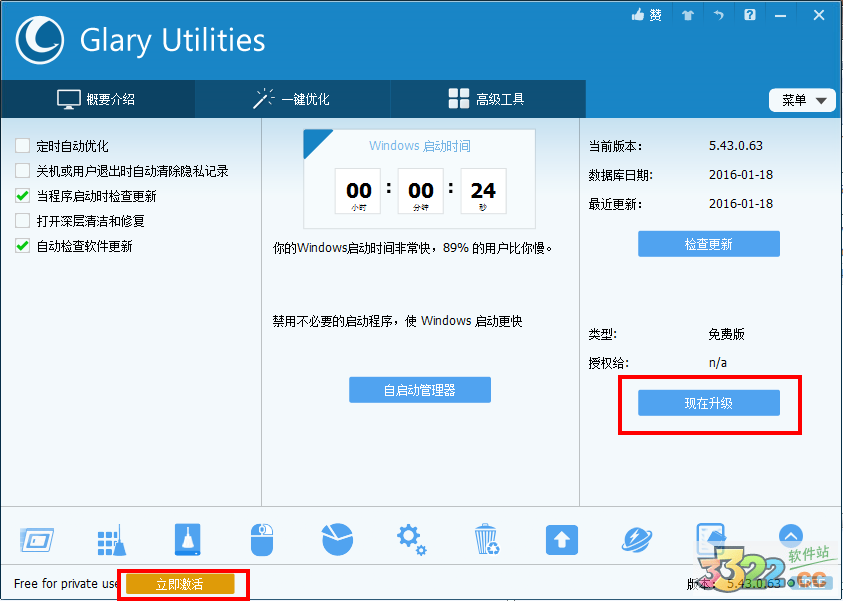Launch the trash bin uninstall manager icon
The width and height of the screenshot is (843, 601).
click(487, 539)
